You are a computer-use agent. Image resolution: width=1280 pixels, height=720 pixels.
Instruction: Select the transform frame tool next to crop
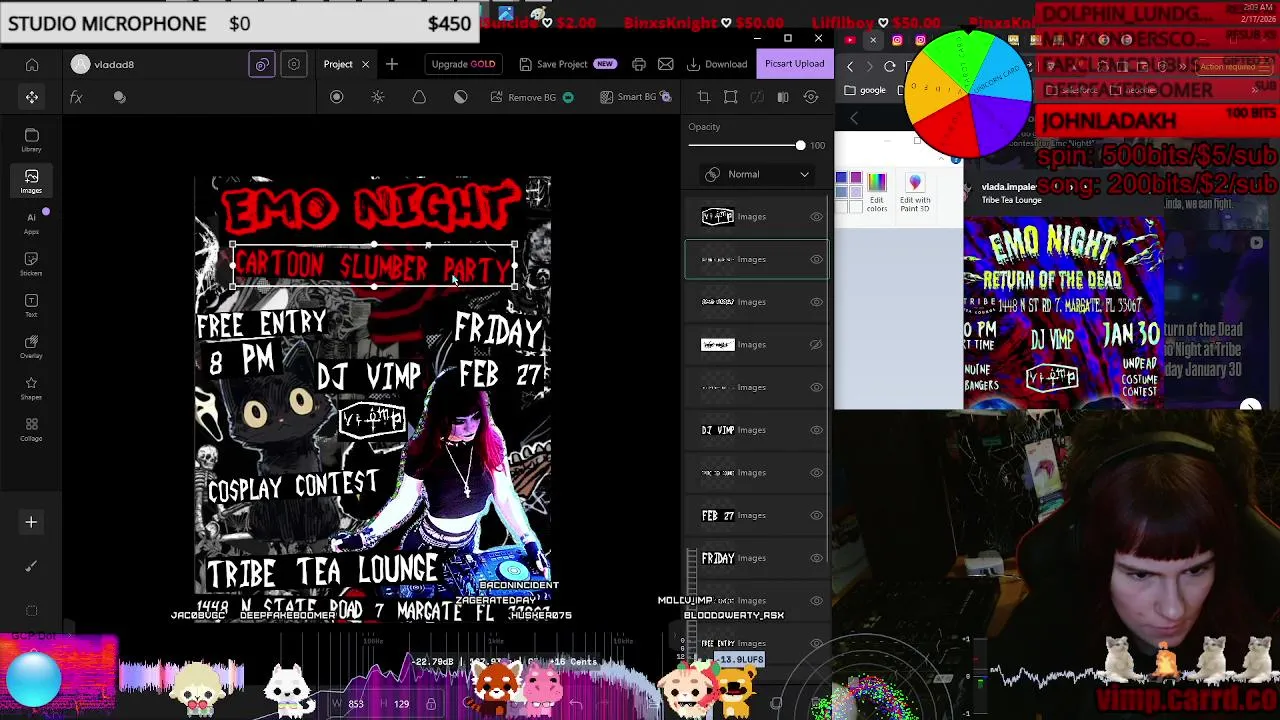(x=731, y=97)
